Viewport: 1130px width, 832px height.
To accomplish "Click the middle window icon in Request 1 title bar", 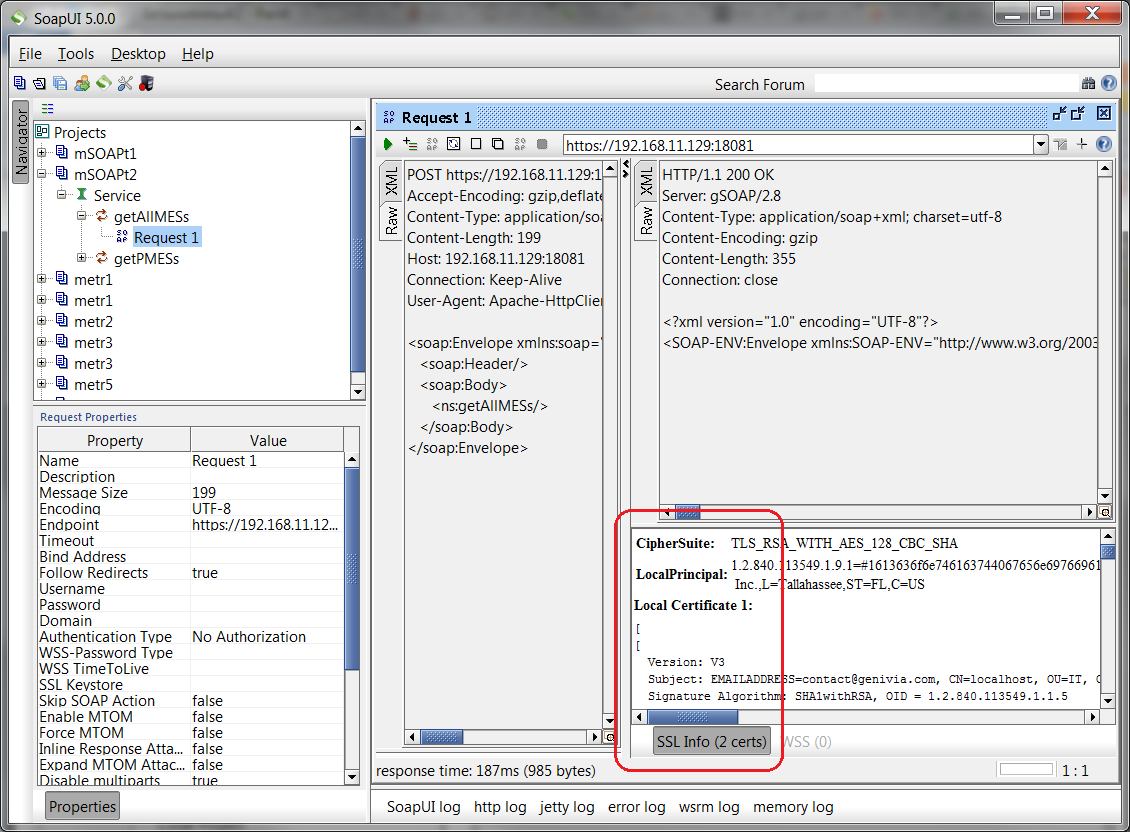I will [1078, 113].
